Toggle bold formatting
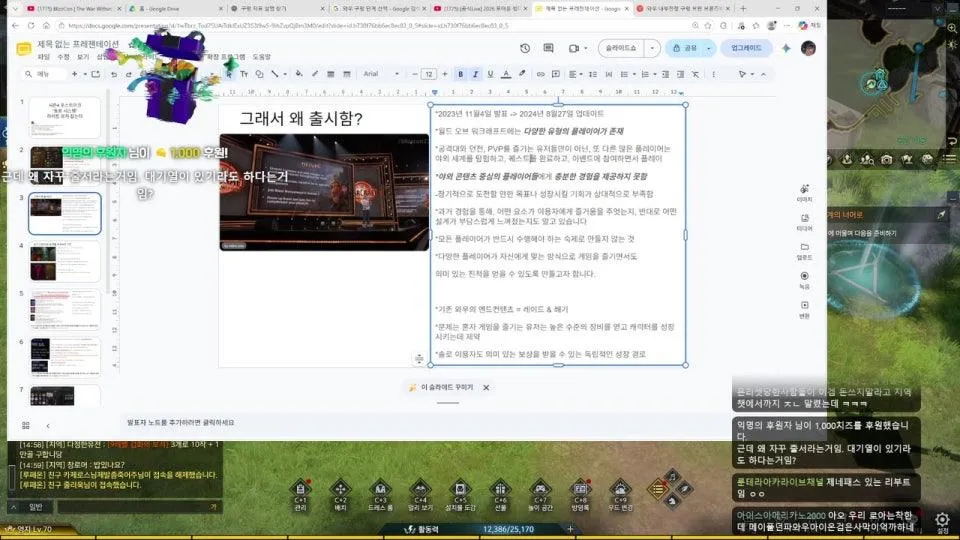 [460, 74]
